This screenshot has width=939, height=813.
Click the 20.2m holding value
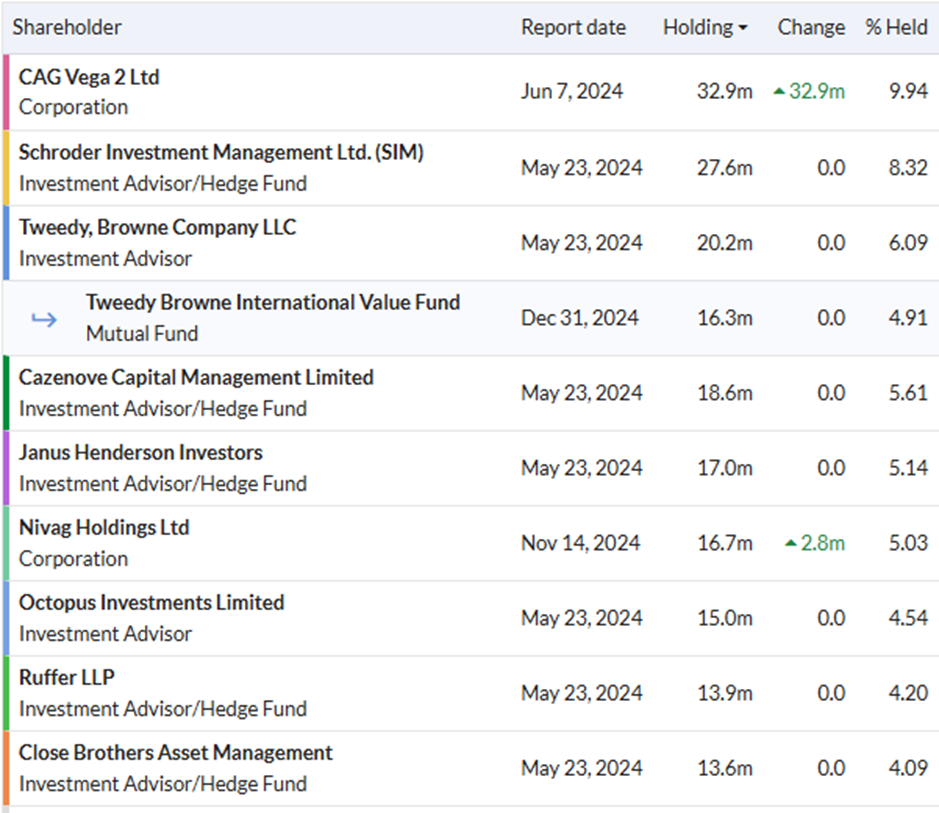click(725, 243)
